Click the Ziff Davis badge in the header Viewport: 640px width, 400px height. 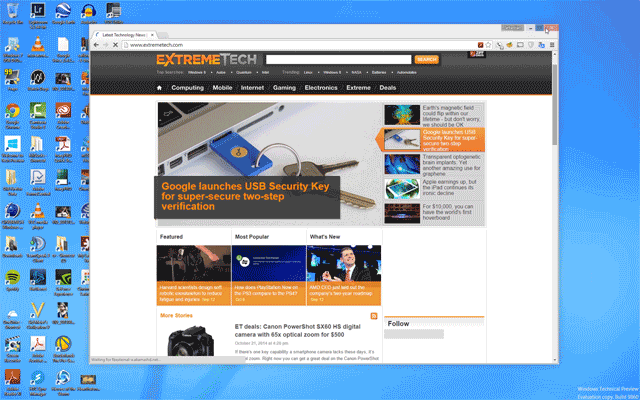(x=477, y=54)
